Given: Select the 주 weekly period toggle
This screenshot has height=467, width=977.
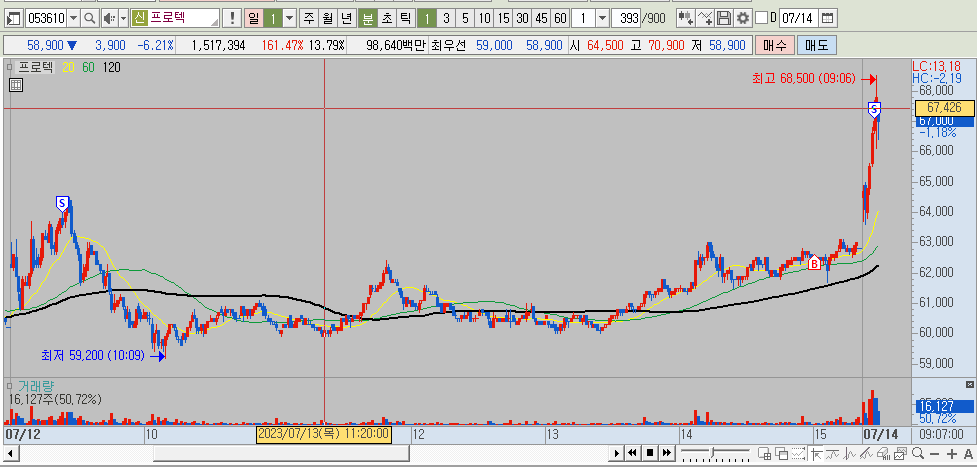Looking at the screenshot, I should [309, 18].
